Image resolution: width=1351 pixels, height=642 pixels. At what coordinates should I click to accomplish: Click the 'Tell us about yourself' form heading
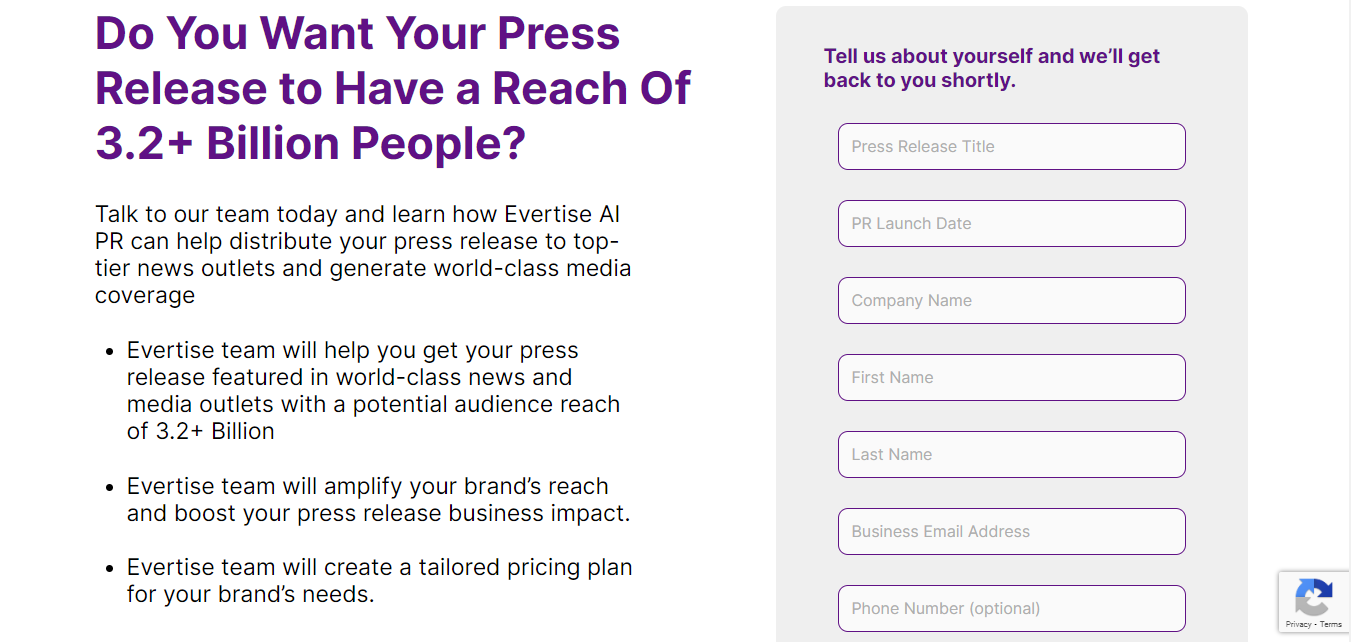point(991,68)
